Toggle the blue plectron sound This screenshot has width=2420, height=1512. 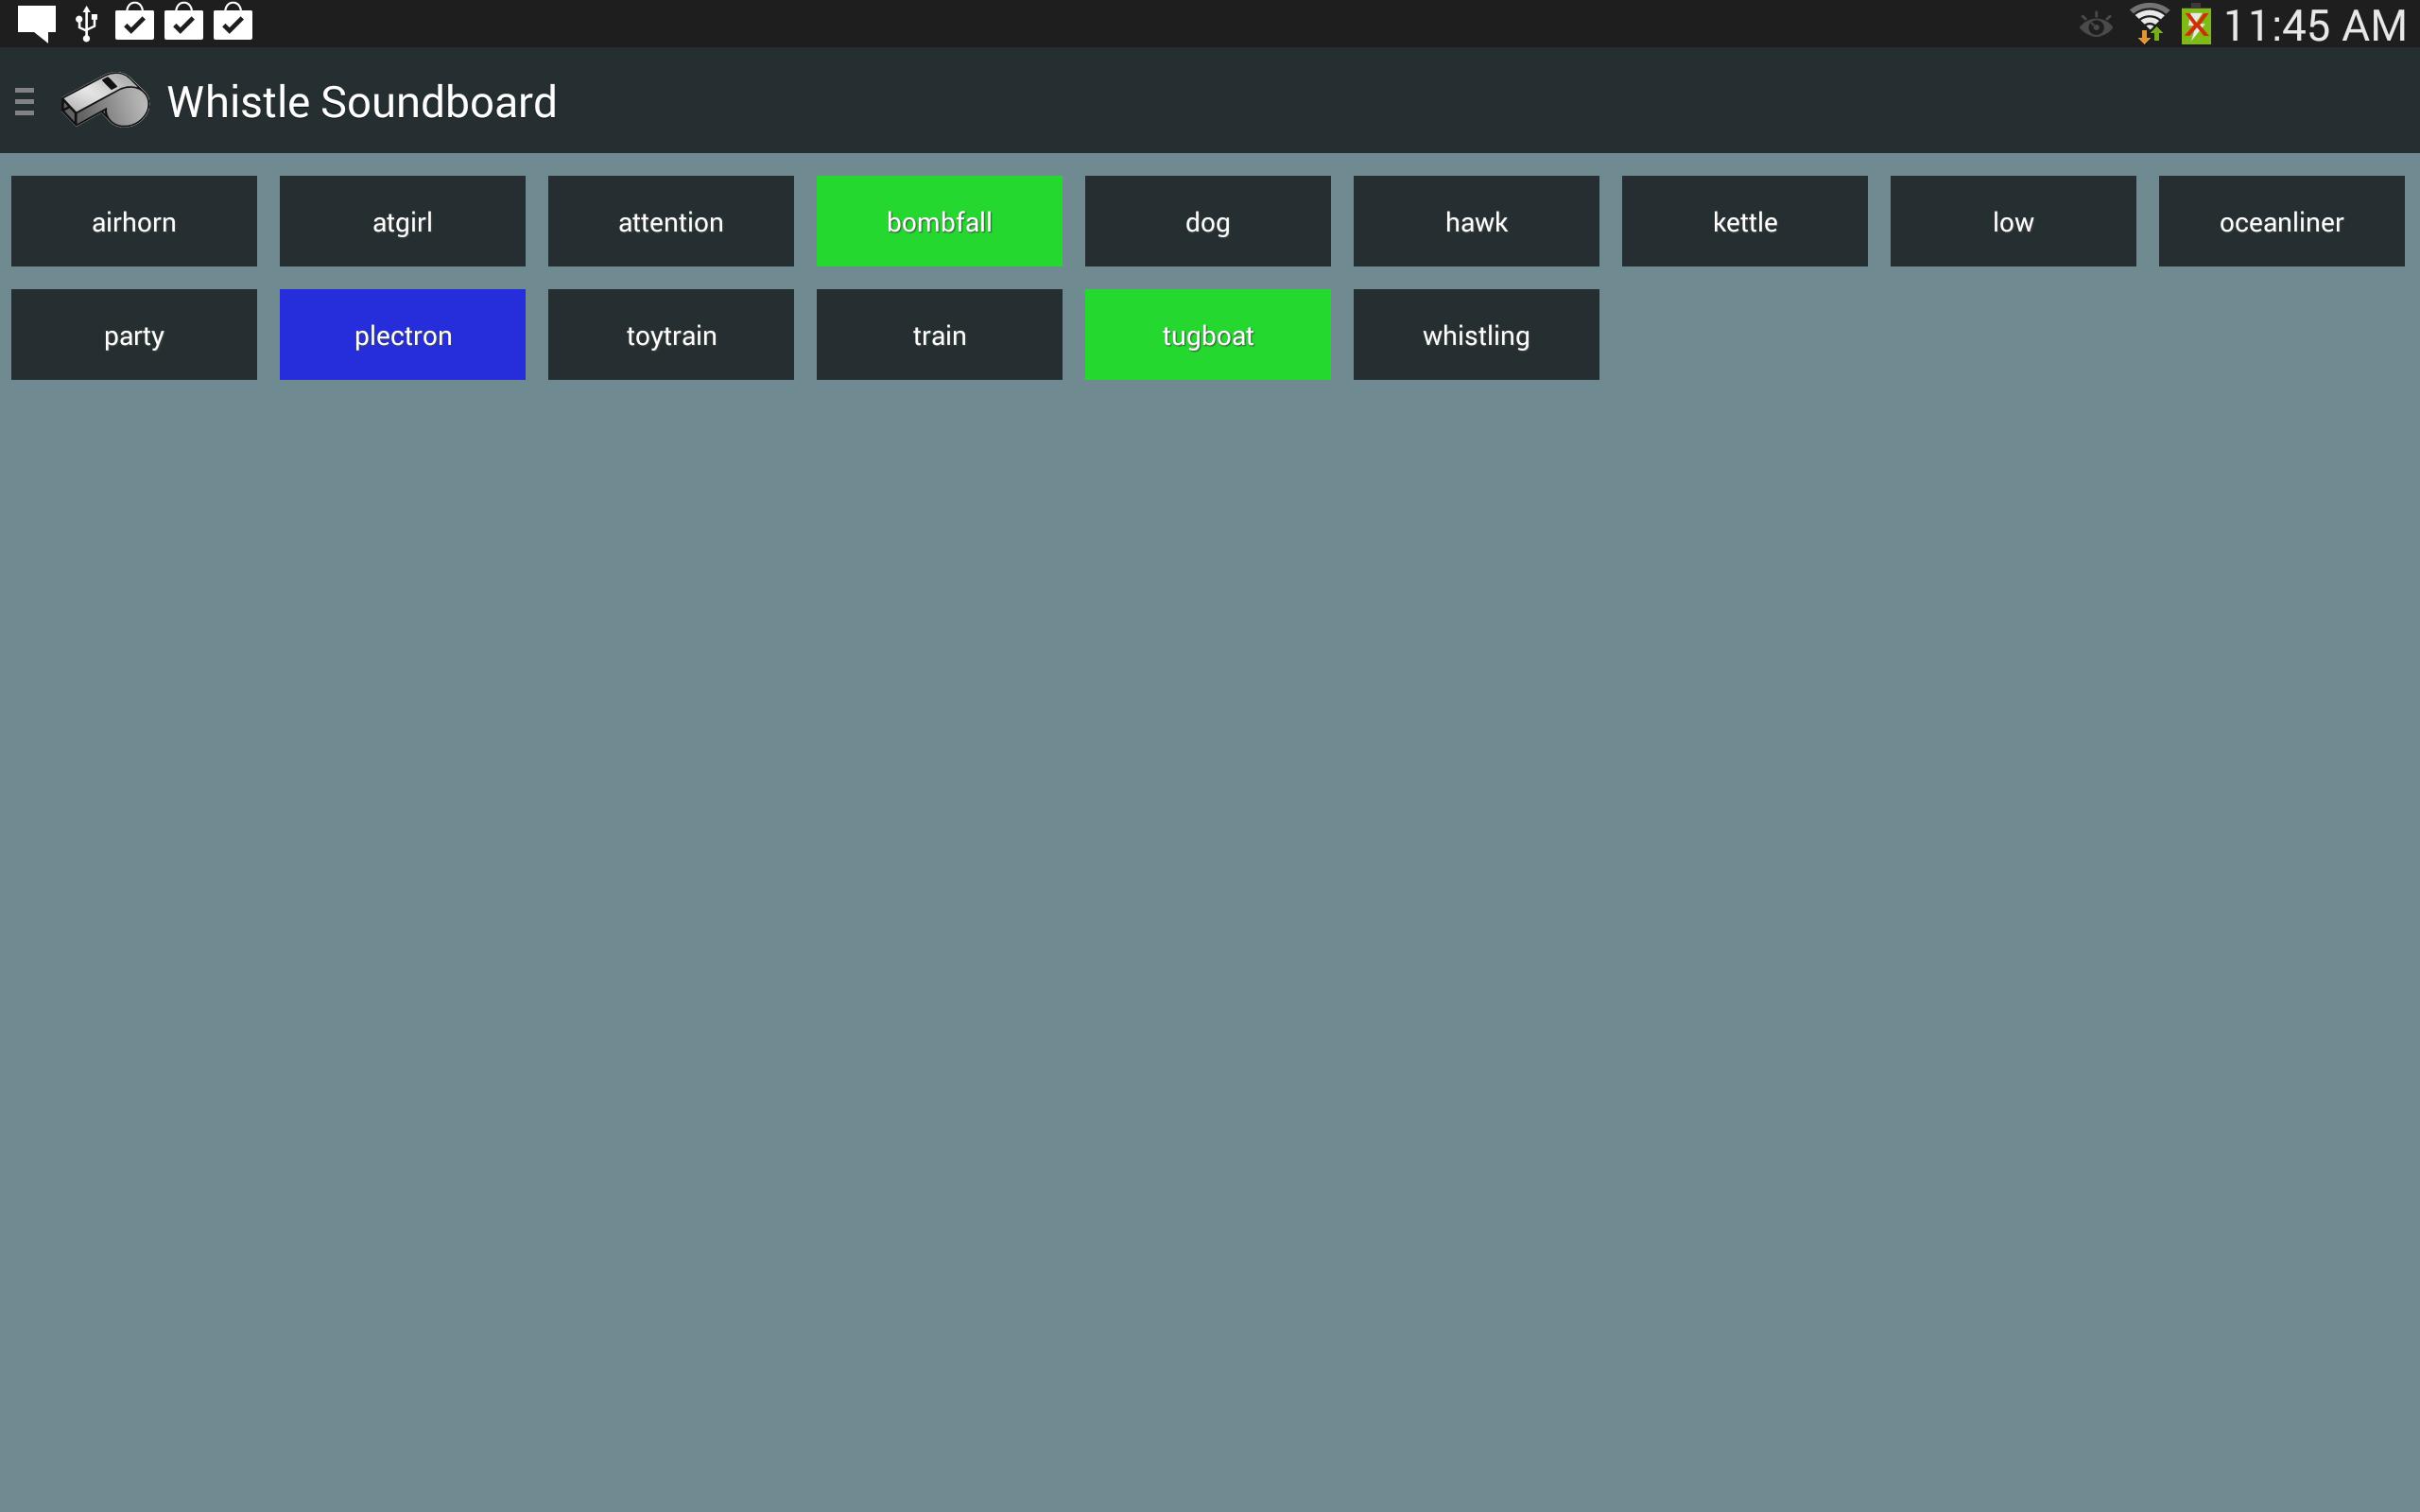pyautogui.click(x=402, y=334)
